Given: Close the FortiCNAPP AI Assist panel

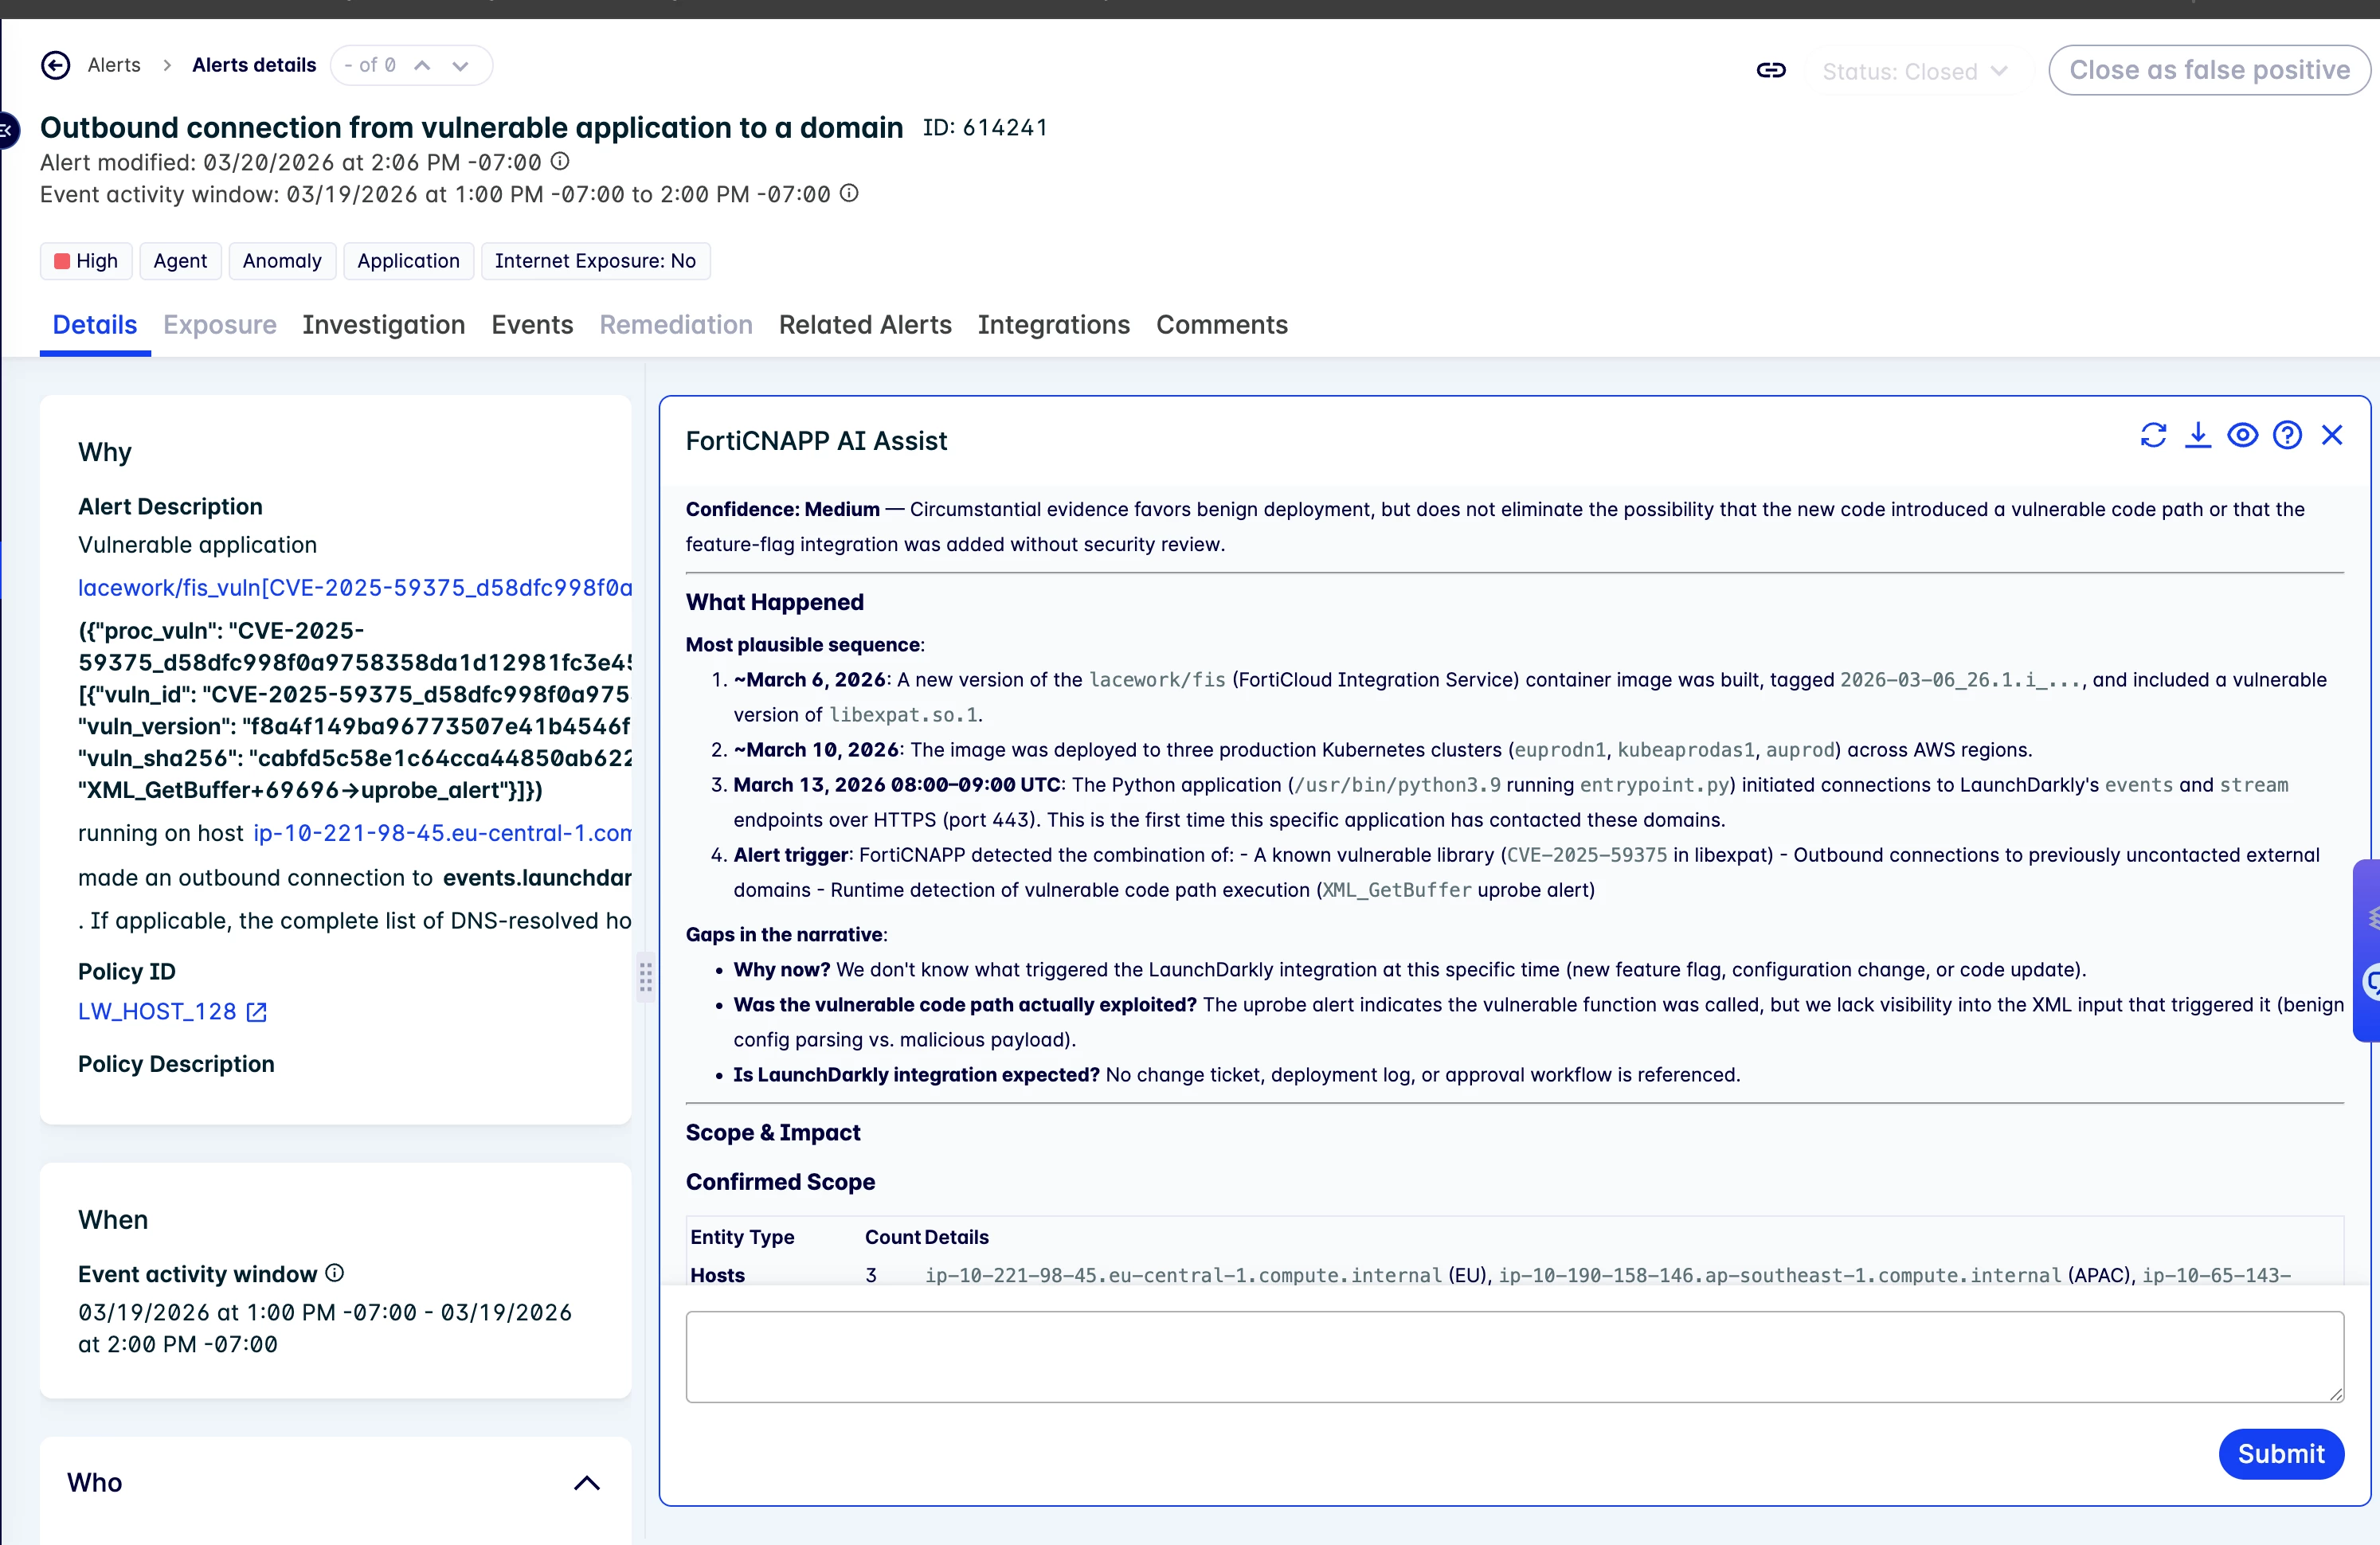Looking at the screenshot, I should point(2332,435).
